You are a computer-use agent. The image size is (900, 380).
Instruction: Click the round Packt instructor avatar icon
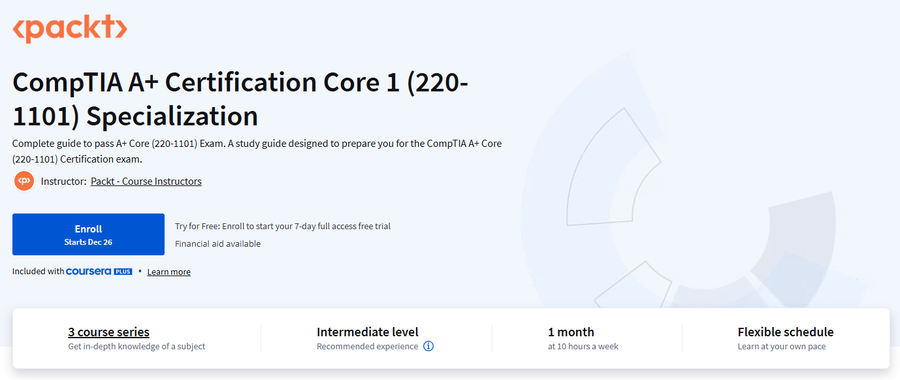(24, 181)
